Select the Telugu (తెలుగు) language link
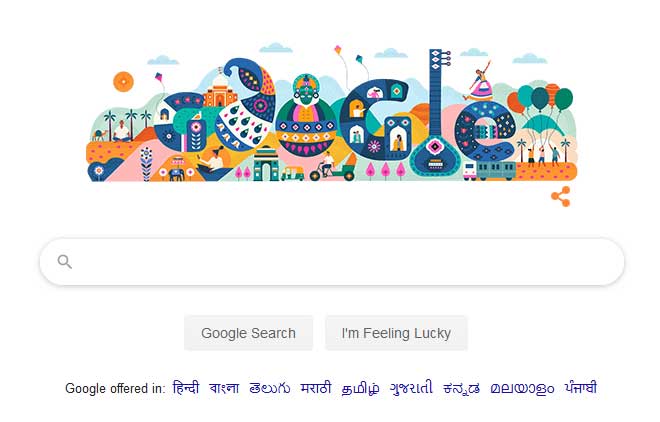The image size is (660, 422). point(270,388)
